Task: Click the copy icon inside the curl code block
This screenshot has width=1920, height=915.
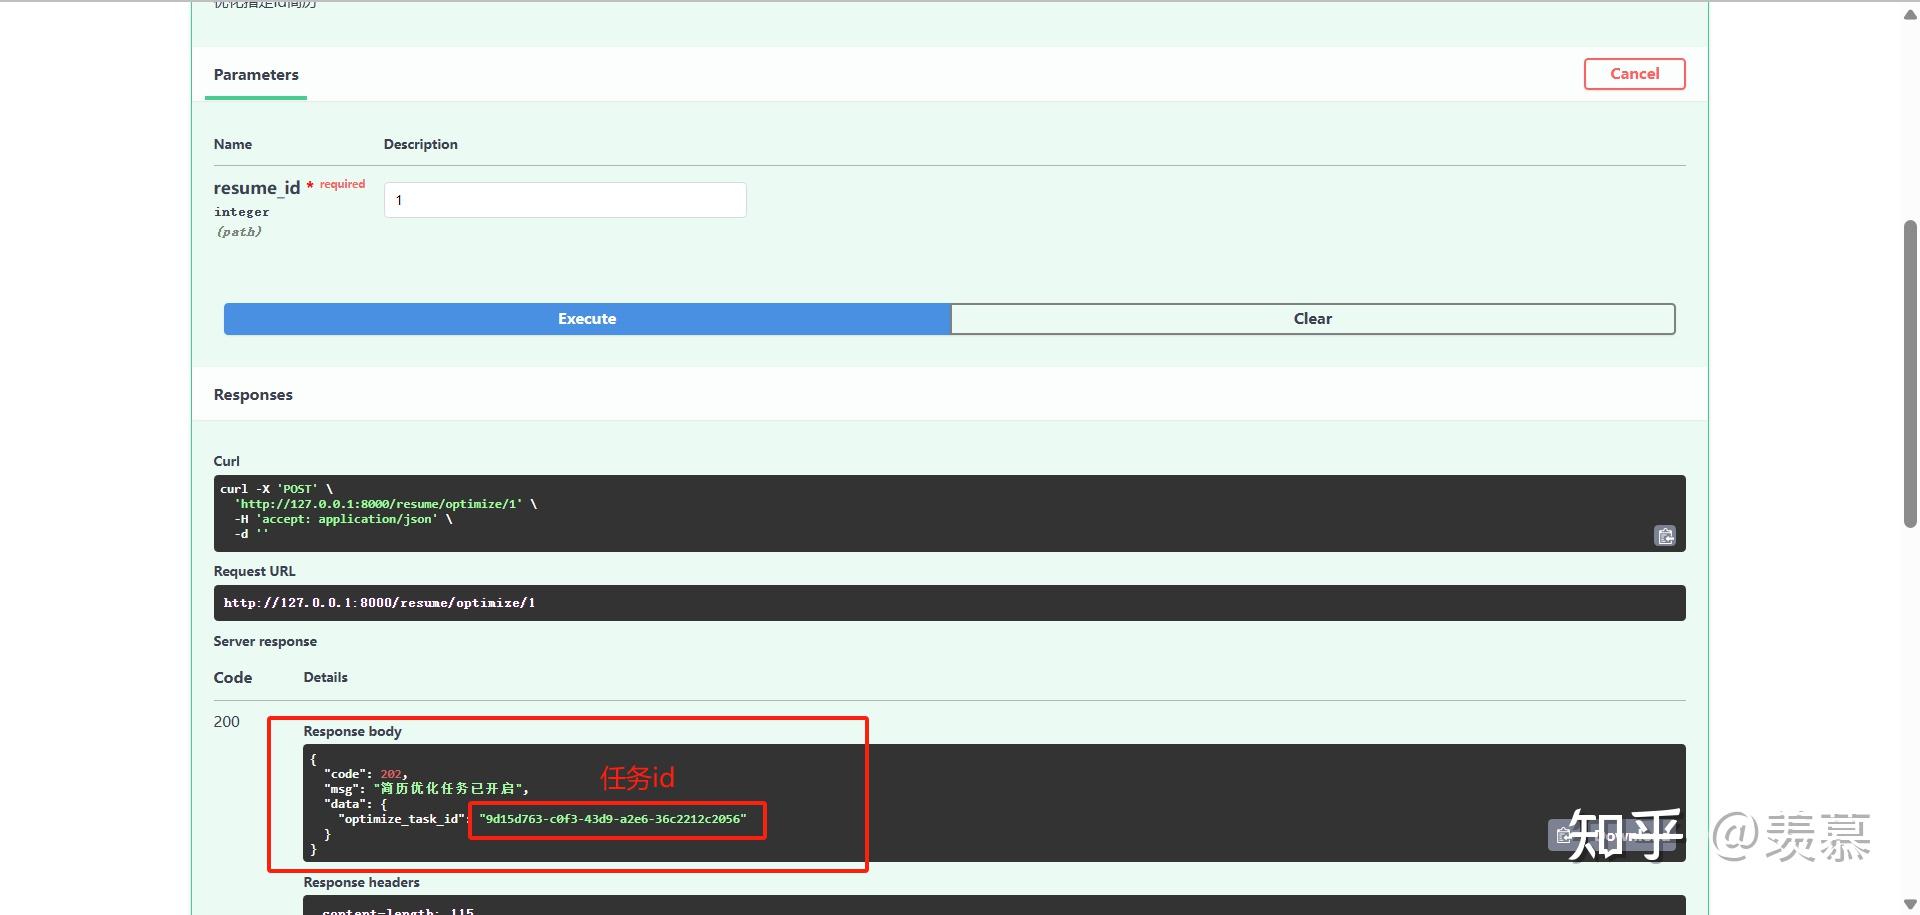Action: [1664, 536]
